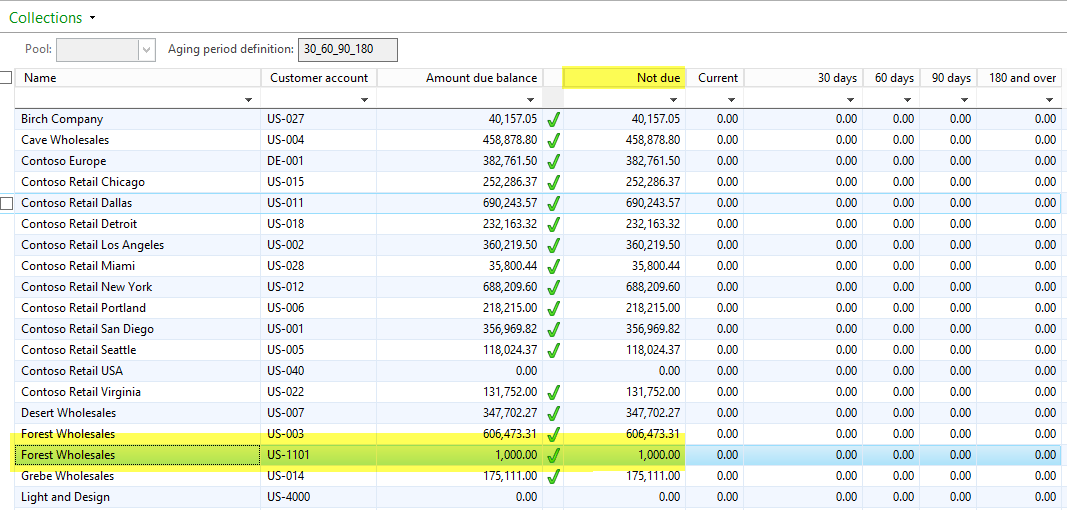Click green checkmark for Desert Wholesales
The image size is (1067, 510).
point(553,413)
